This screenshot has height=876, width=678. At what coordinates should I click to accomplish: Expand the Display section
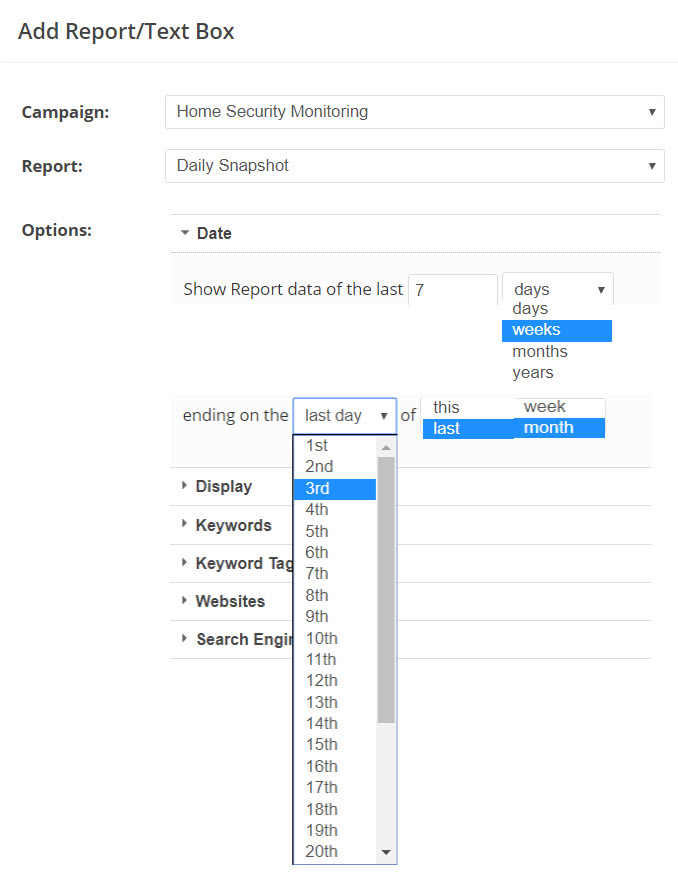coord(223,486)
